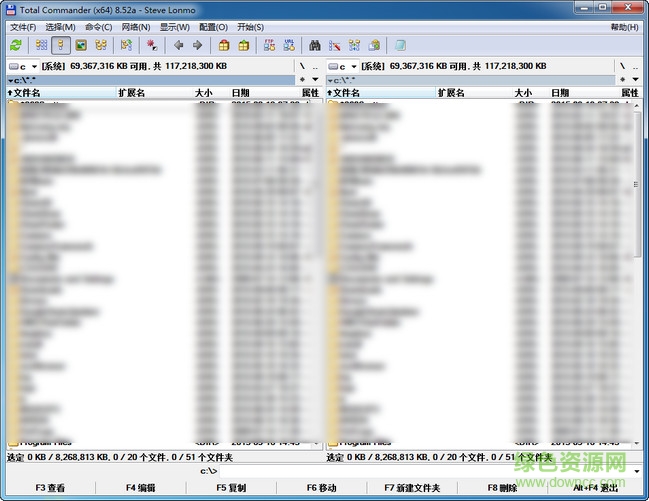The width and height of the screenshot is (649, 501).
Task: Click the F6 移动 button
Action: point(322,488)
